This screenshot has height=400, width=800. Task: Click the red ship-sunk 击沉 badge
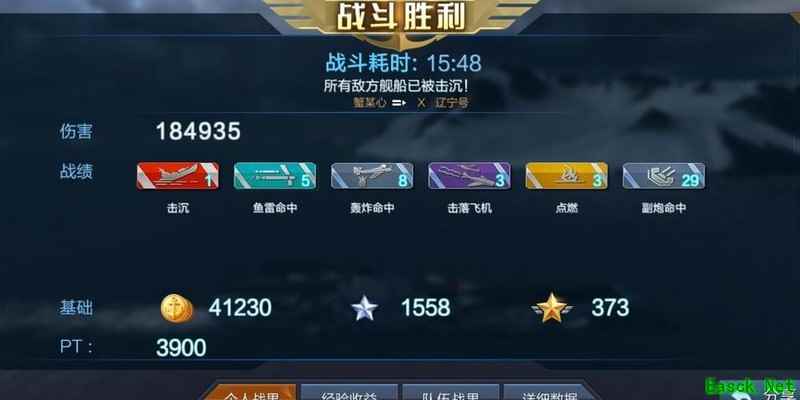coord(178,176)
